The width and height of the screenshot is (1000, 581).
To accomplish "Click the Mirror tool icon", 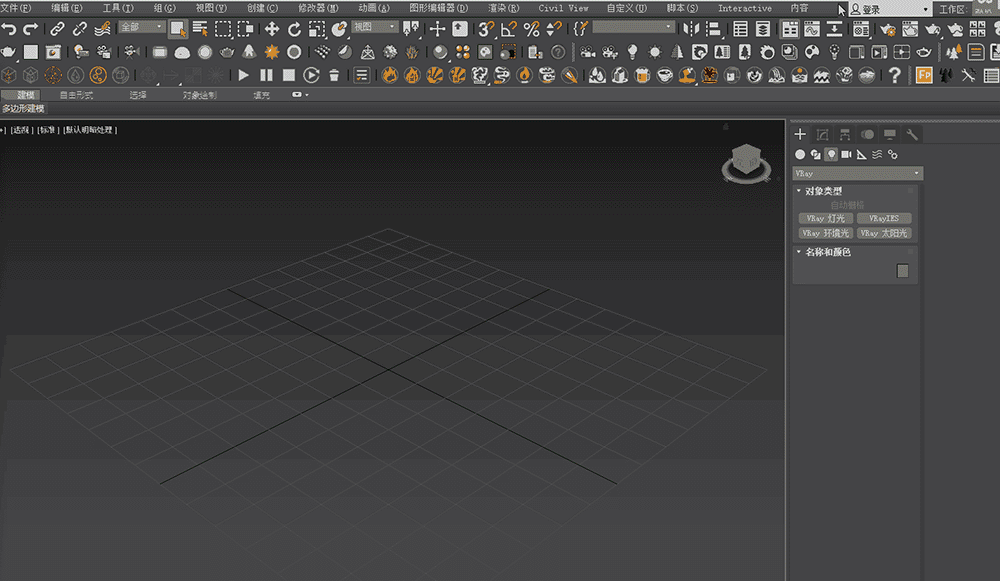I will pyautogui.click(x=691, y=29).
